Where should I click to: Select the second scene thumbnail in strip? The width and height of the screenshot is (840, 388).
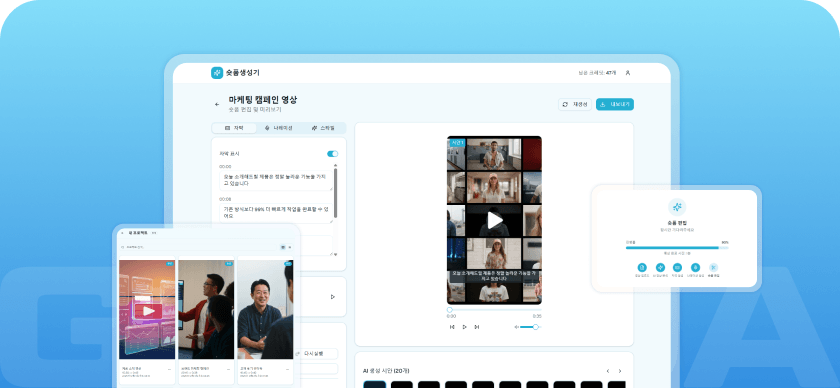(x=402, y=384)
